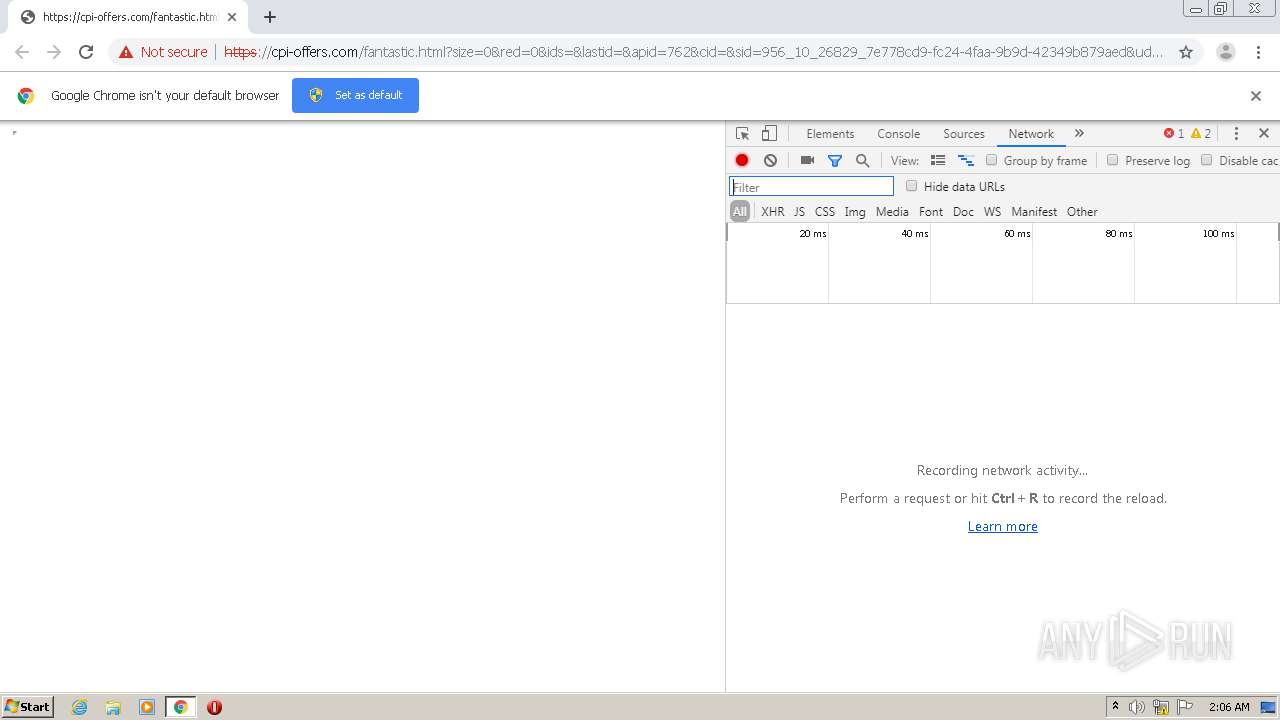The width and height of the screenshot is (1280, 720).
Task: Filter requests by Media
Action: click(892, 212)
